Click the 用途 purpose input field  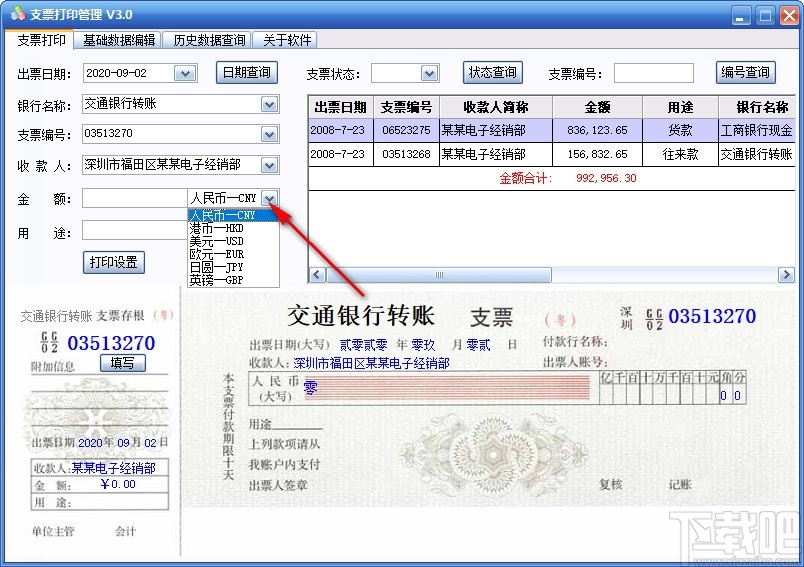point(135,230)
